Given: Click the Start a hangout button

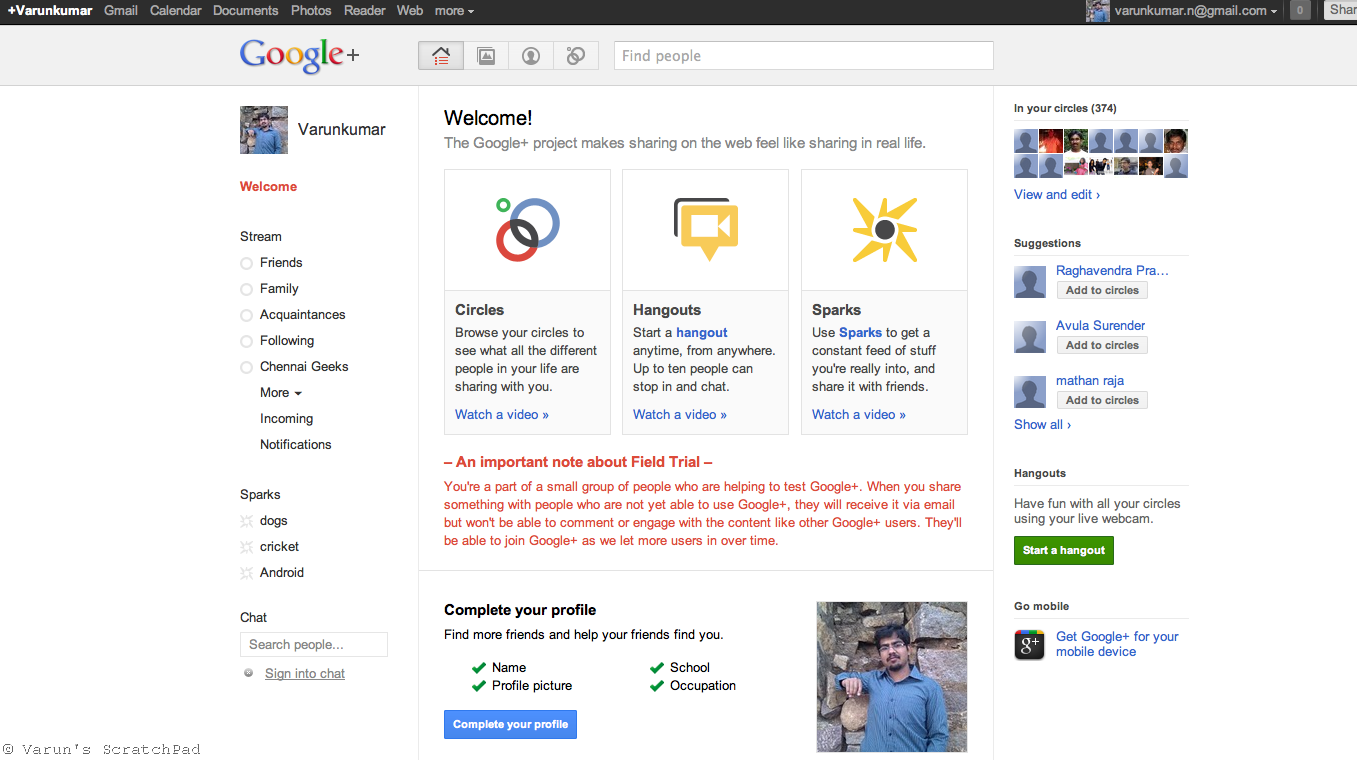Looking at the screenshot, I should click(1063, 550).
